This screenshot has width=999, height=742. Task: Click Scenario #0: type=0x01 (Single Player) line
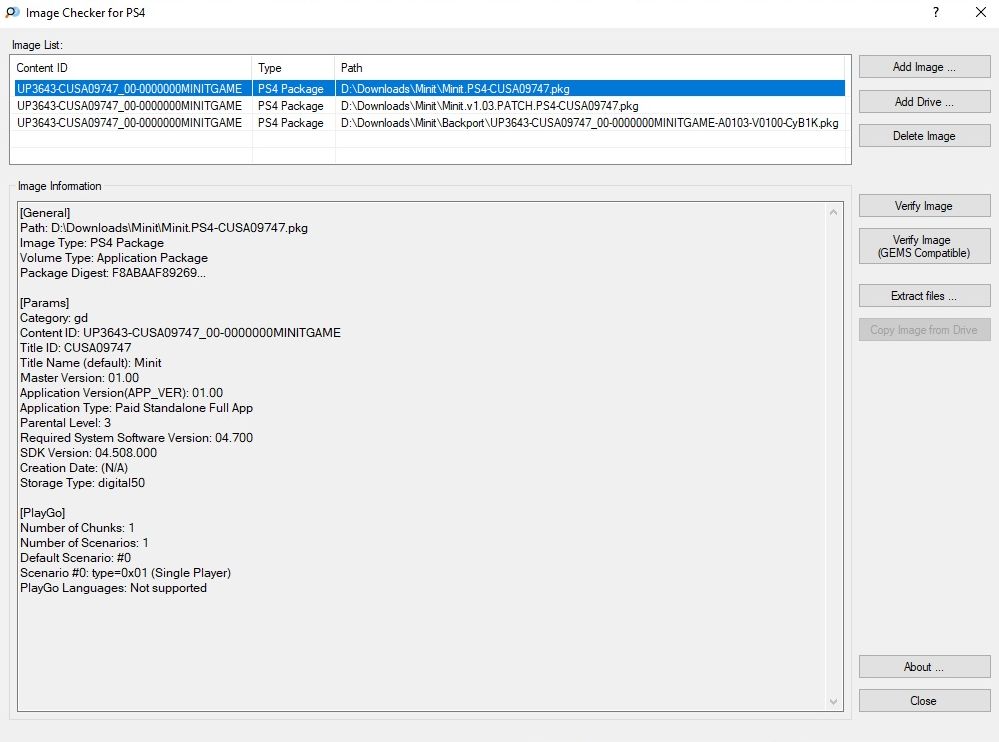tap(126, 573)
